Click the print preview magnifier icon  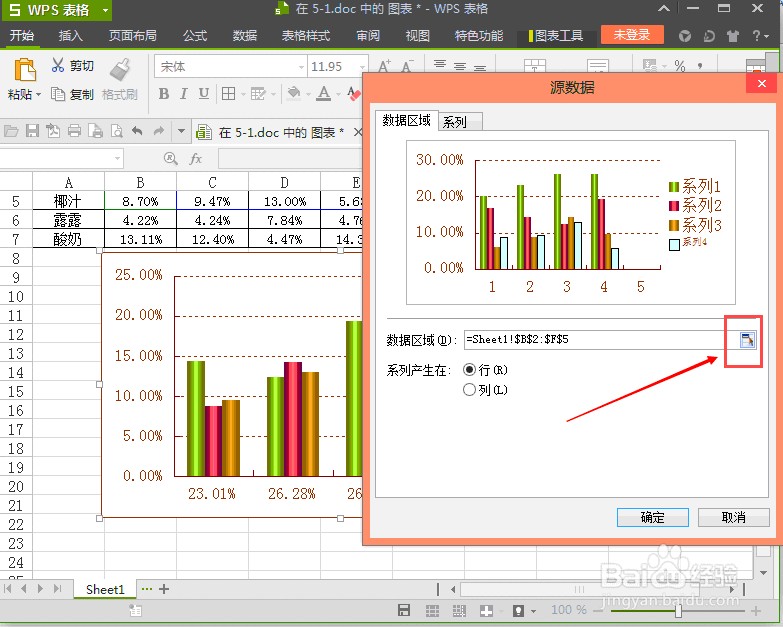click(116, 131)
